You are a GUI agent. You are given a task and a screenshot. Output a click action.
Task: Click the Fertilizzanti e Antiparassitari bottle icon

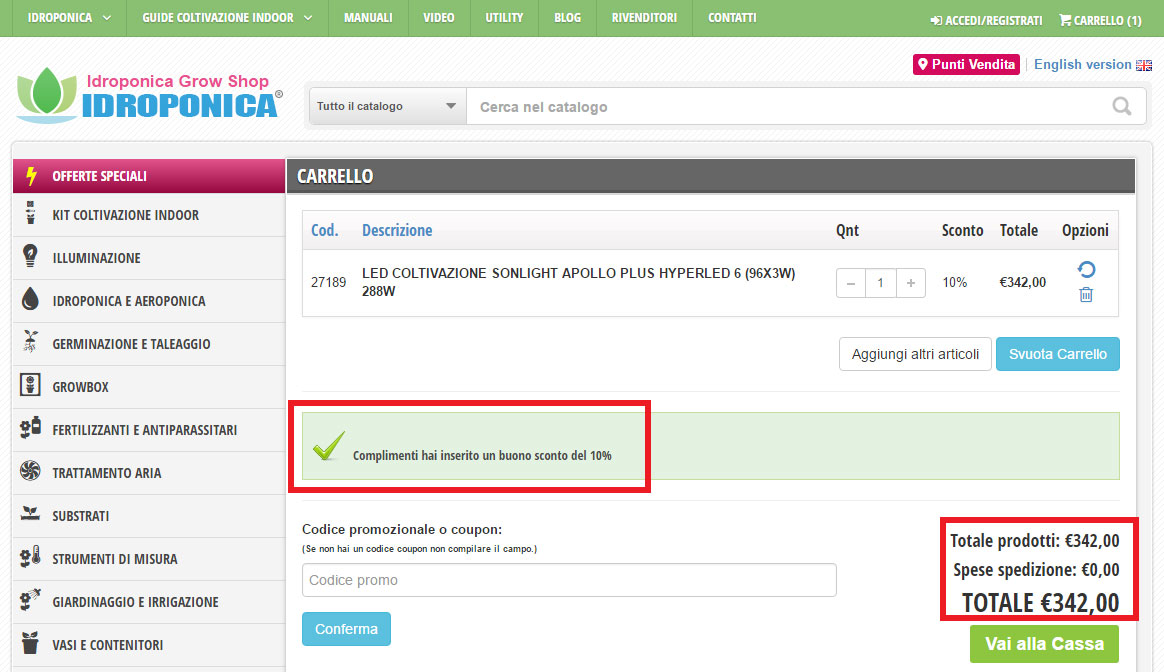tap(30, 428)
